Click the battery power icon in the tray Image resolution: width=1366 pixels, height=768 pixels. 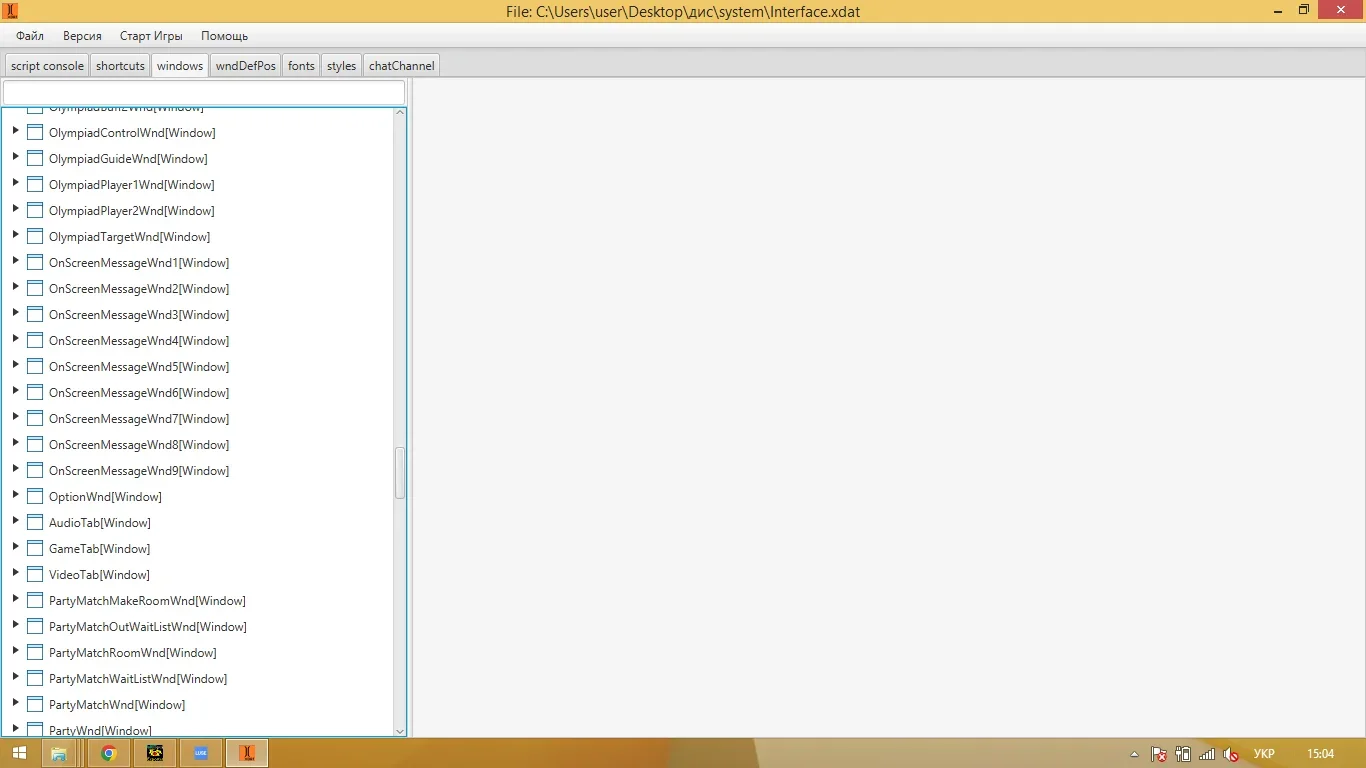pyautogui.click(x=1183, y=753)
